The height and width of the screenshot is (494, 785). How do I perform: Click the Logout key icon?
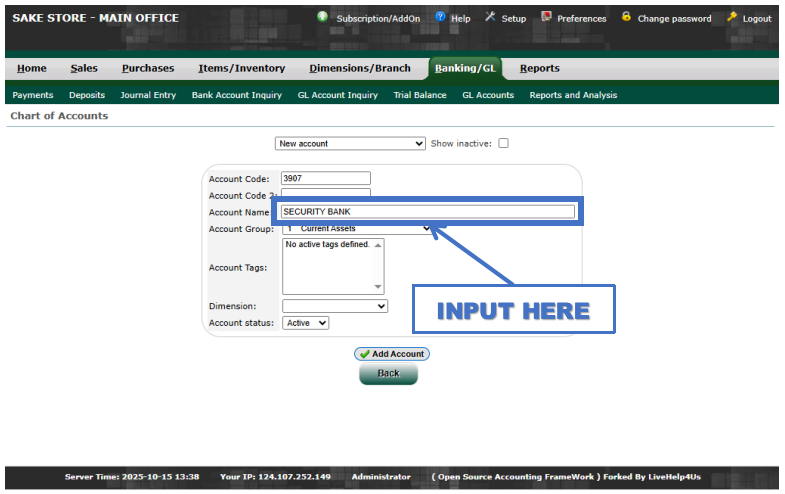[732, 17]
